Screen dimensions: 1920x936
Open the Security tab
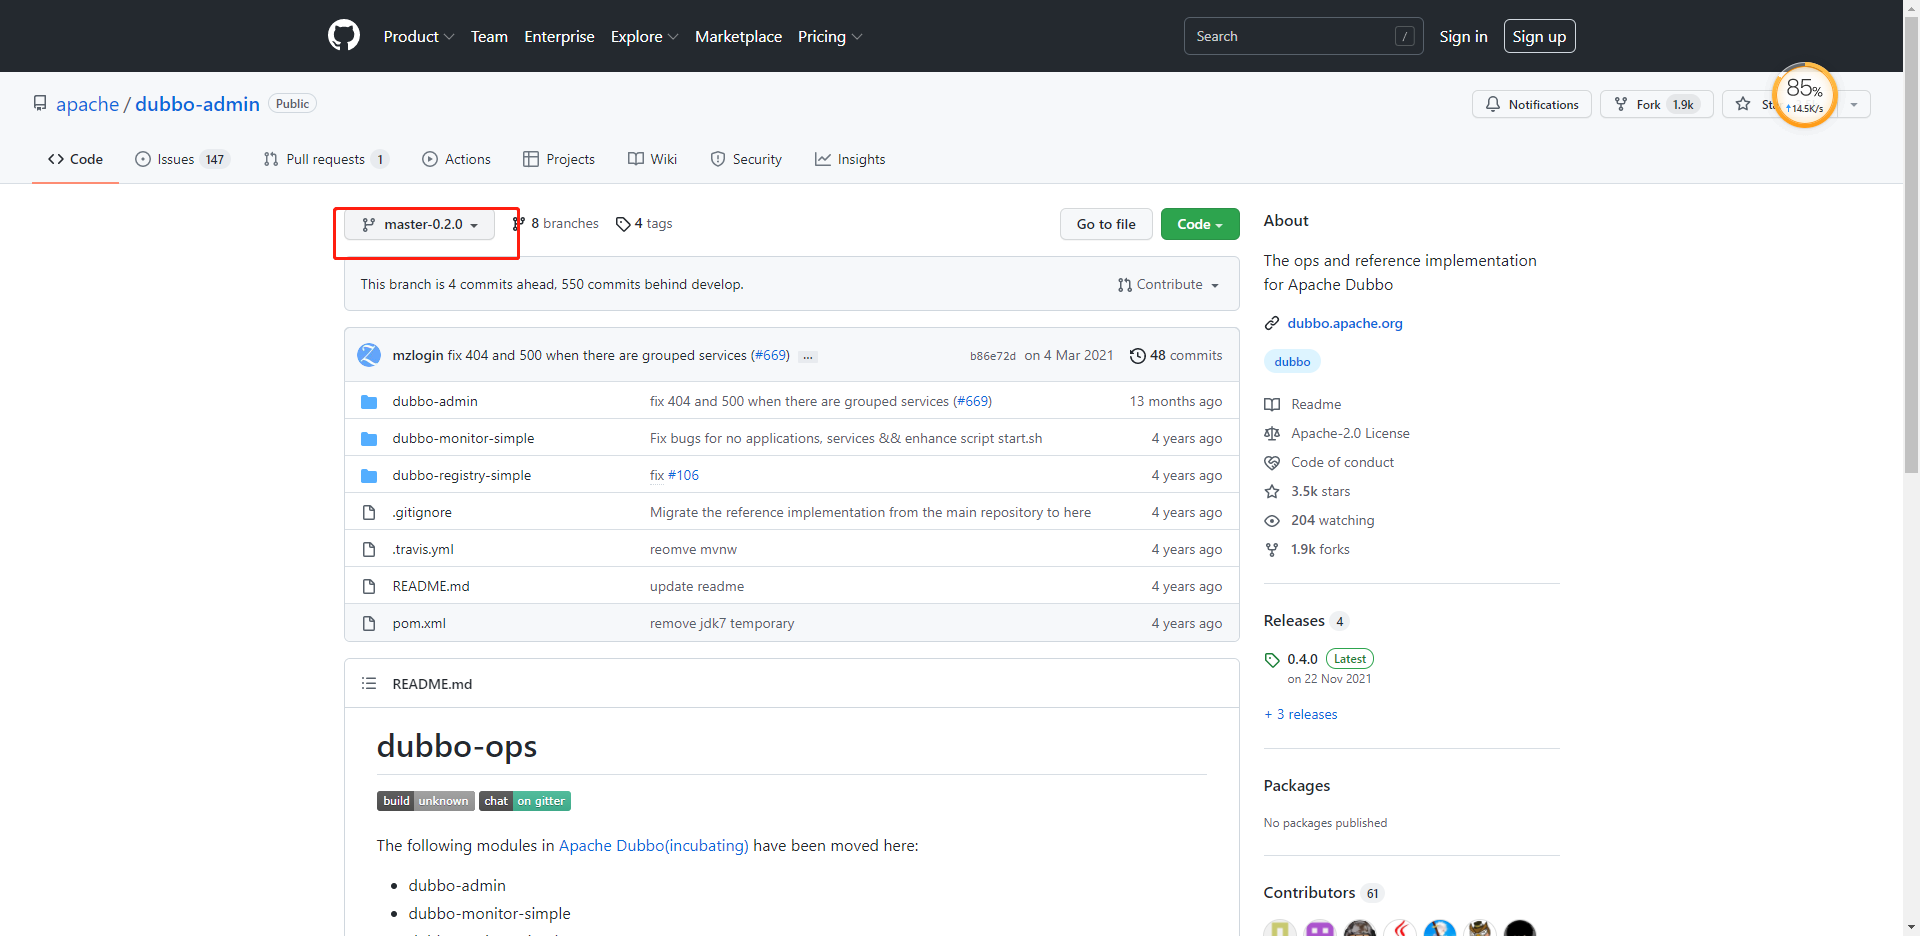pyautogui.click(x=746, y=159)
